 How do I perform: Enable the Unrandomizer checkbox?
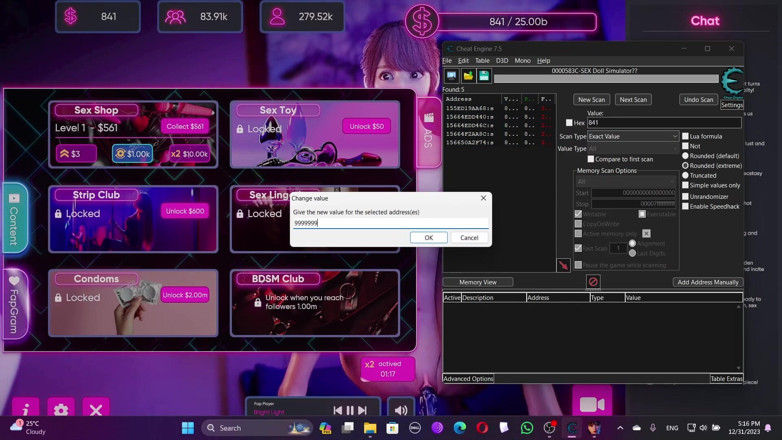click(685, 197)
